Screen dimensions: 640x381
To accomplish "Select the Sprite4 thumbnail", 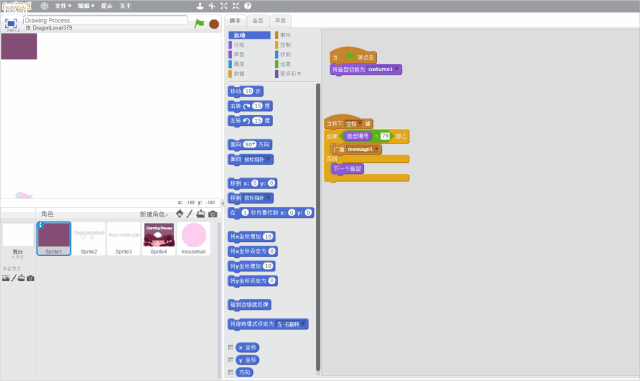I will [159, 238].
